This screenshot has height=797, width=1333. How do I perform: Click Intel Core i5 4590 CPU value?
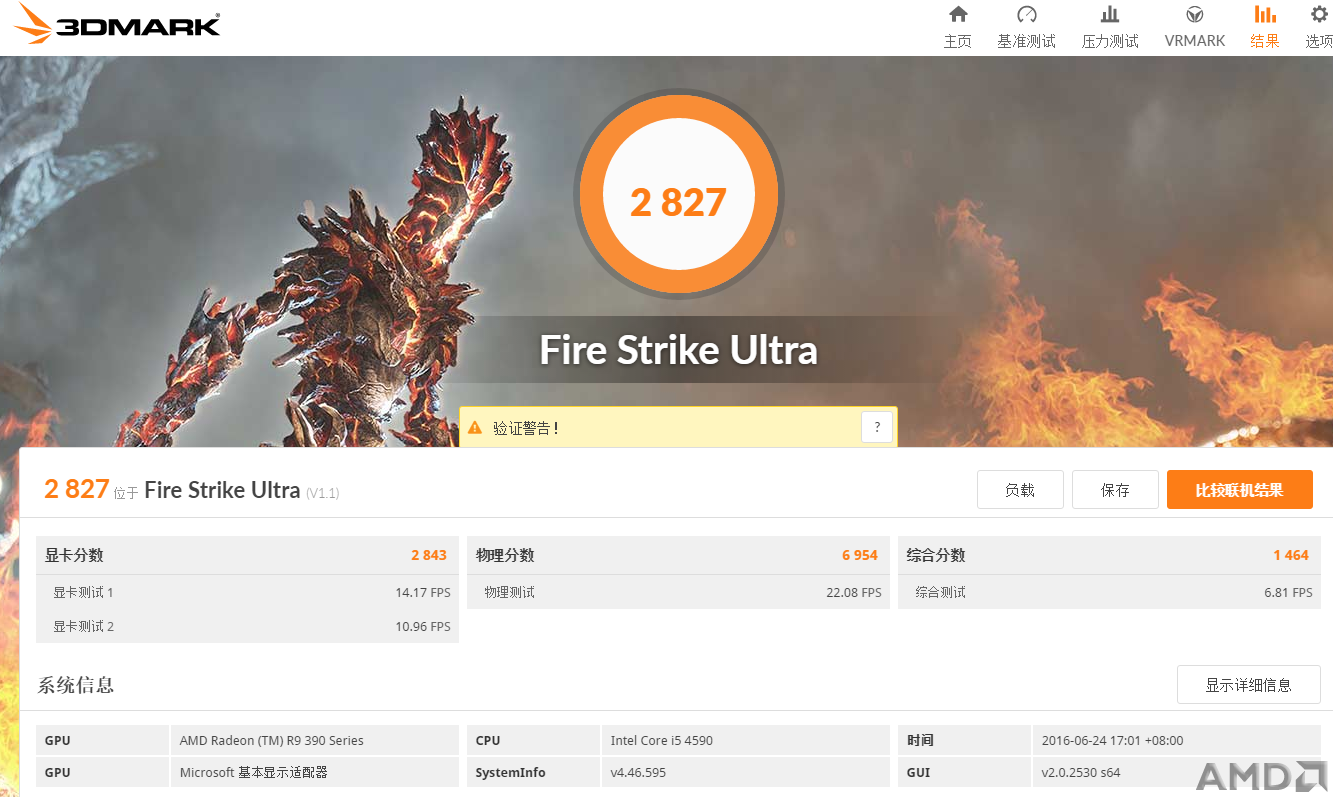click(x=662, y=741)
